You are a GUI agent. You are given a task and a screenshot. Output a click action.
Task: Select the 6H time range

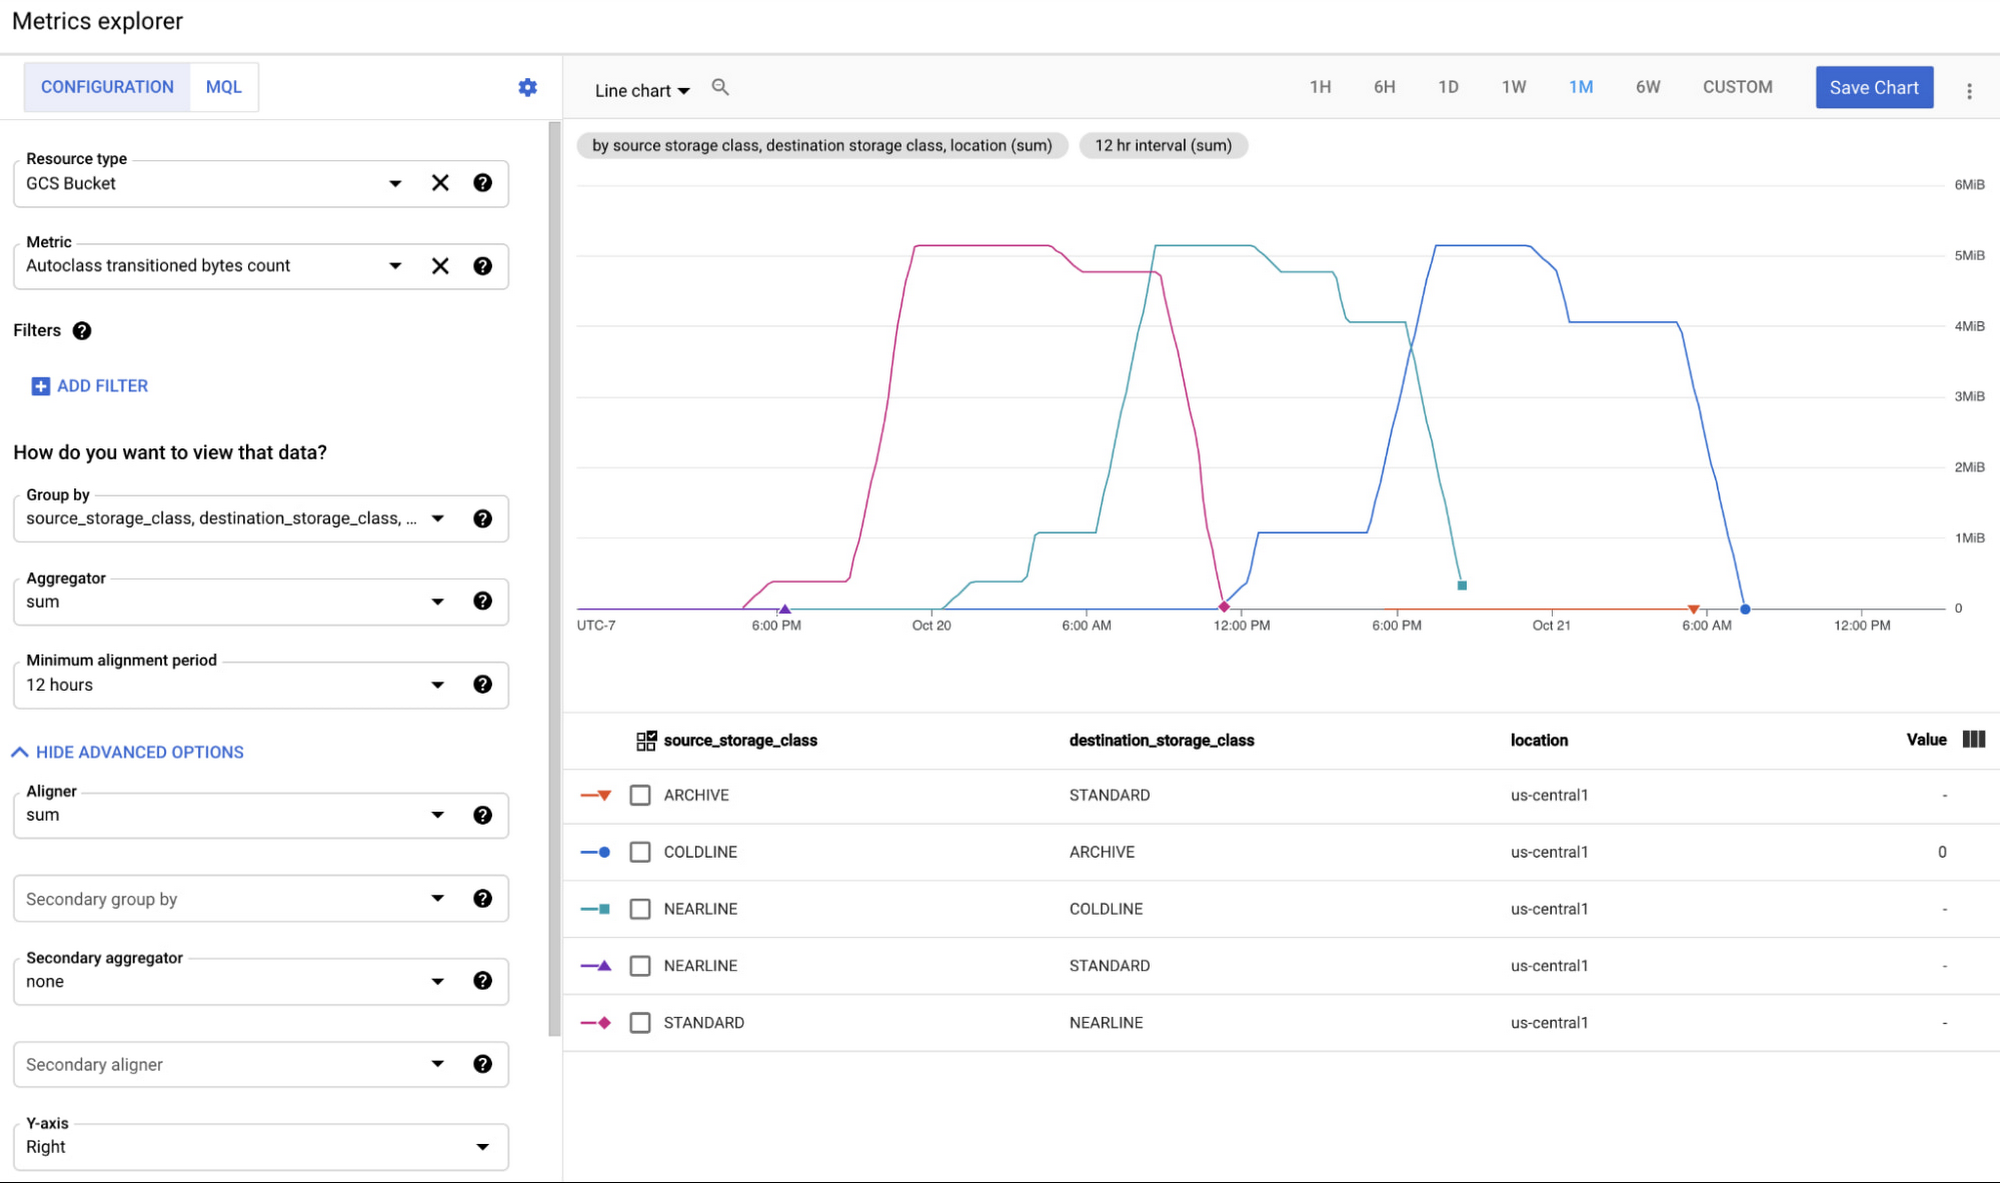pos(1384,87)
